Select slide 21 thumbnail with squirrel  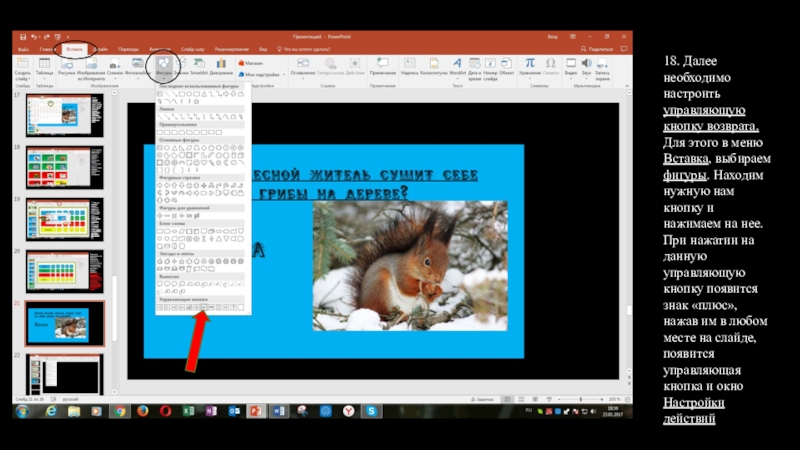(64, 323)
